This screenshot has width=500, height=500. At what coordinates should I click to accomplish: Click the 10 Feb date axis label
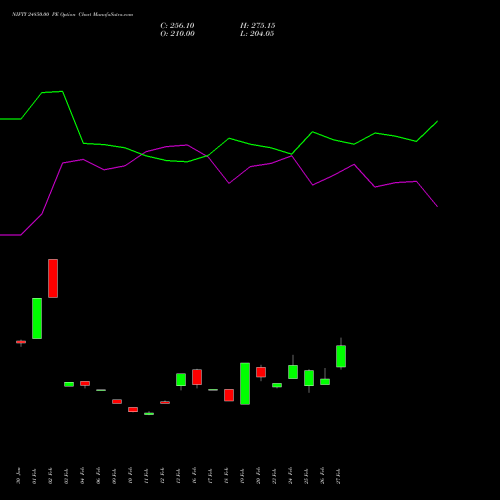tap(131, 476)
